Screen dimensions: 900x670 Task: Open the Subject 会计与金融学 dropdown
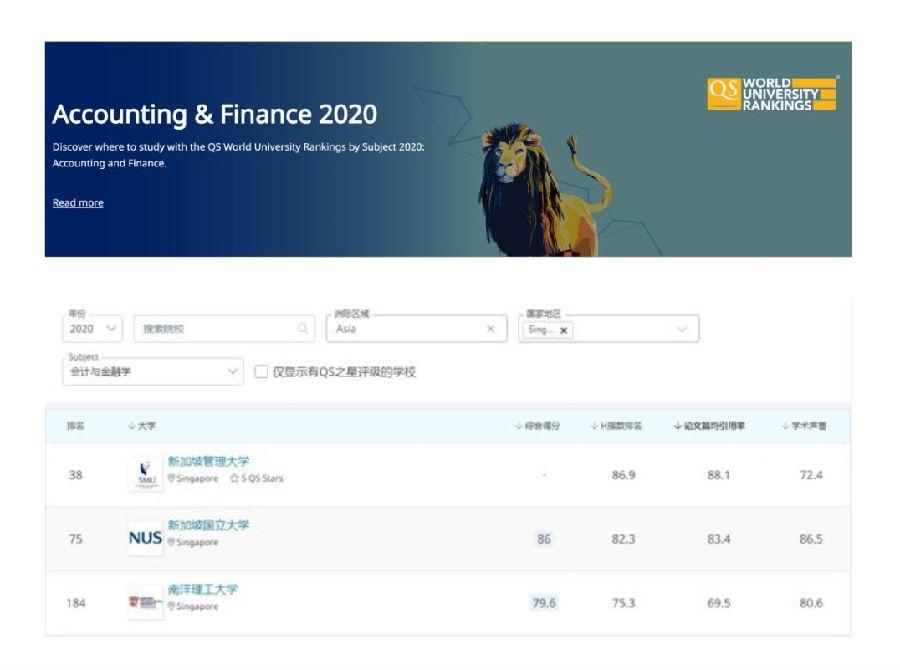click(x=153, y=371)
